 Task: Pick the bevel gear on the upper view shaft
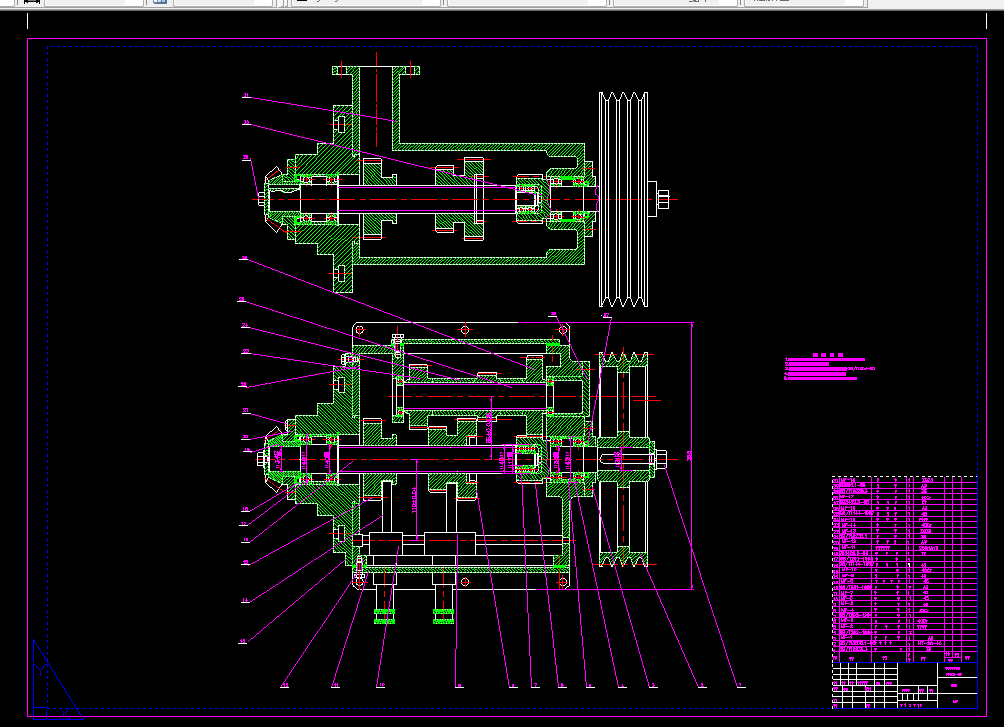(274, 199)
